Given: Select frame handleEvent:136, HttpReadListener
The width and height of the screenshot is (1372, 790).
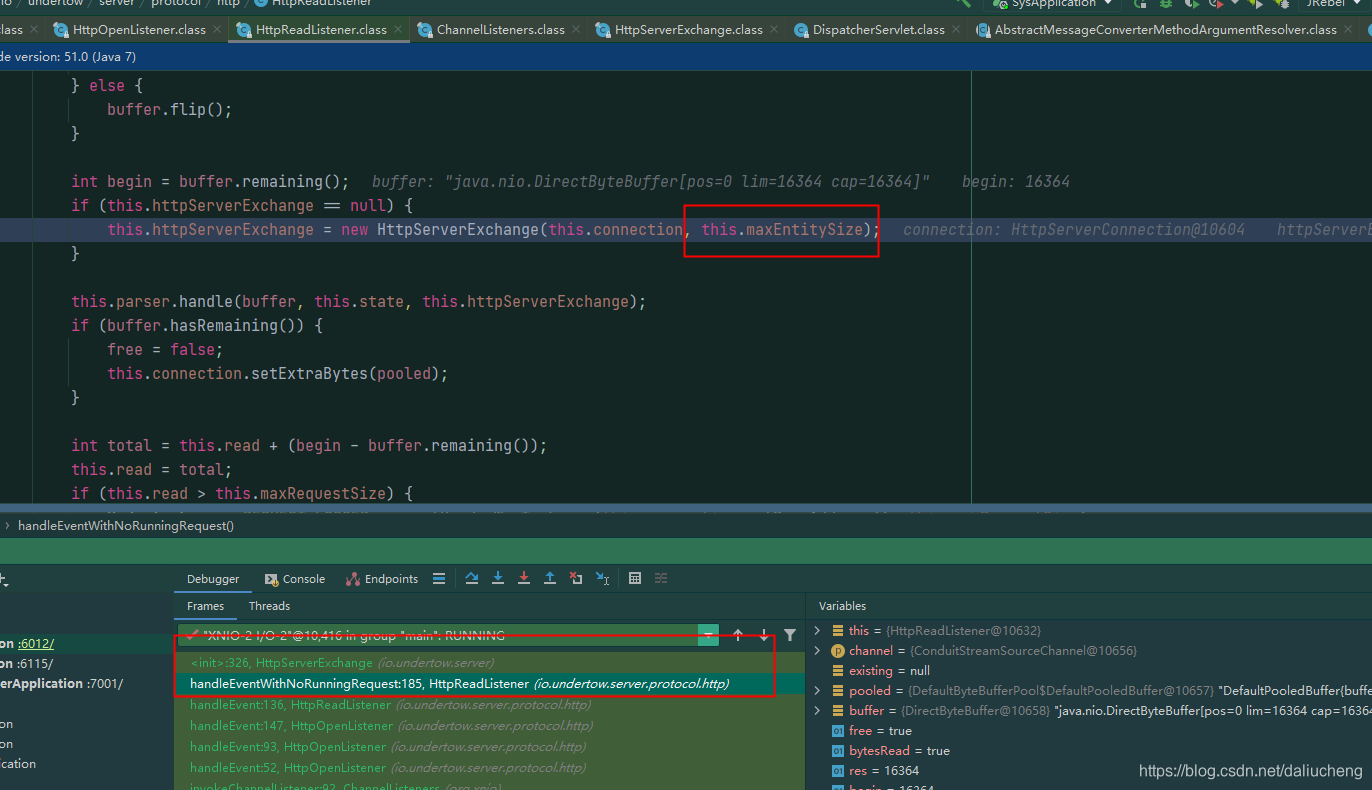Looking at the screenshot, I should point(390,705).
